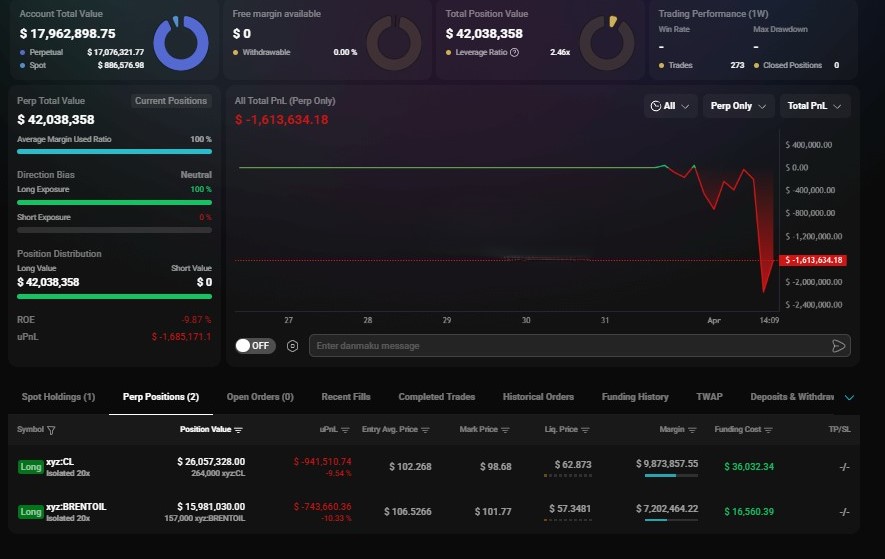Click the Liq. Price sort icon
The width and height of the screenshot is (885, 559).
tap(585, 430)
